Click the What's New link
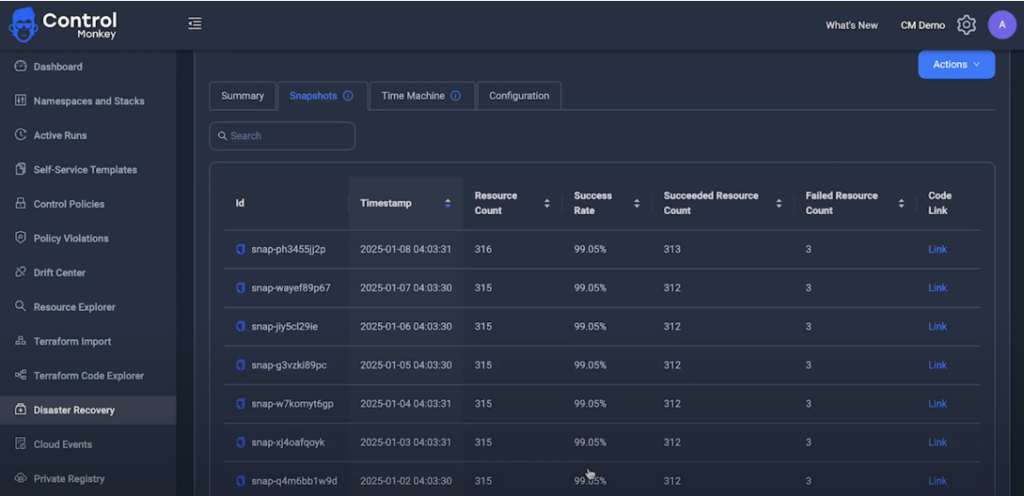The height and width of the screenshot is (496, 1024). pyautogui.click(x=851, y=25)
